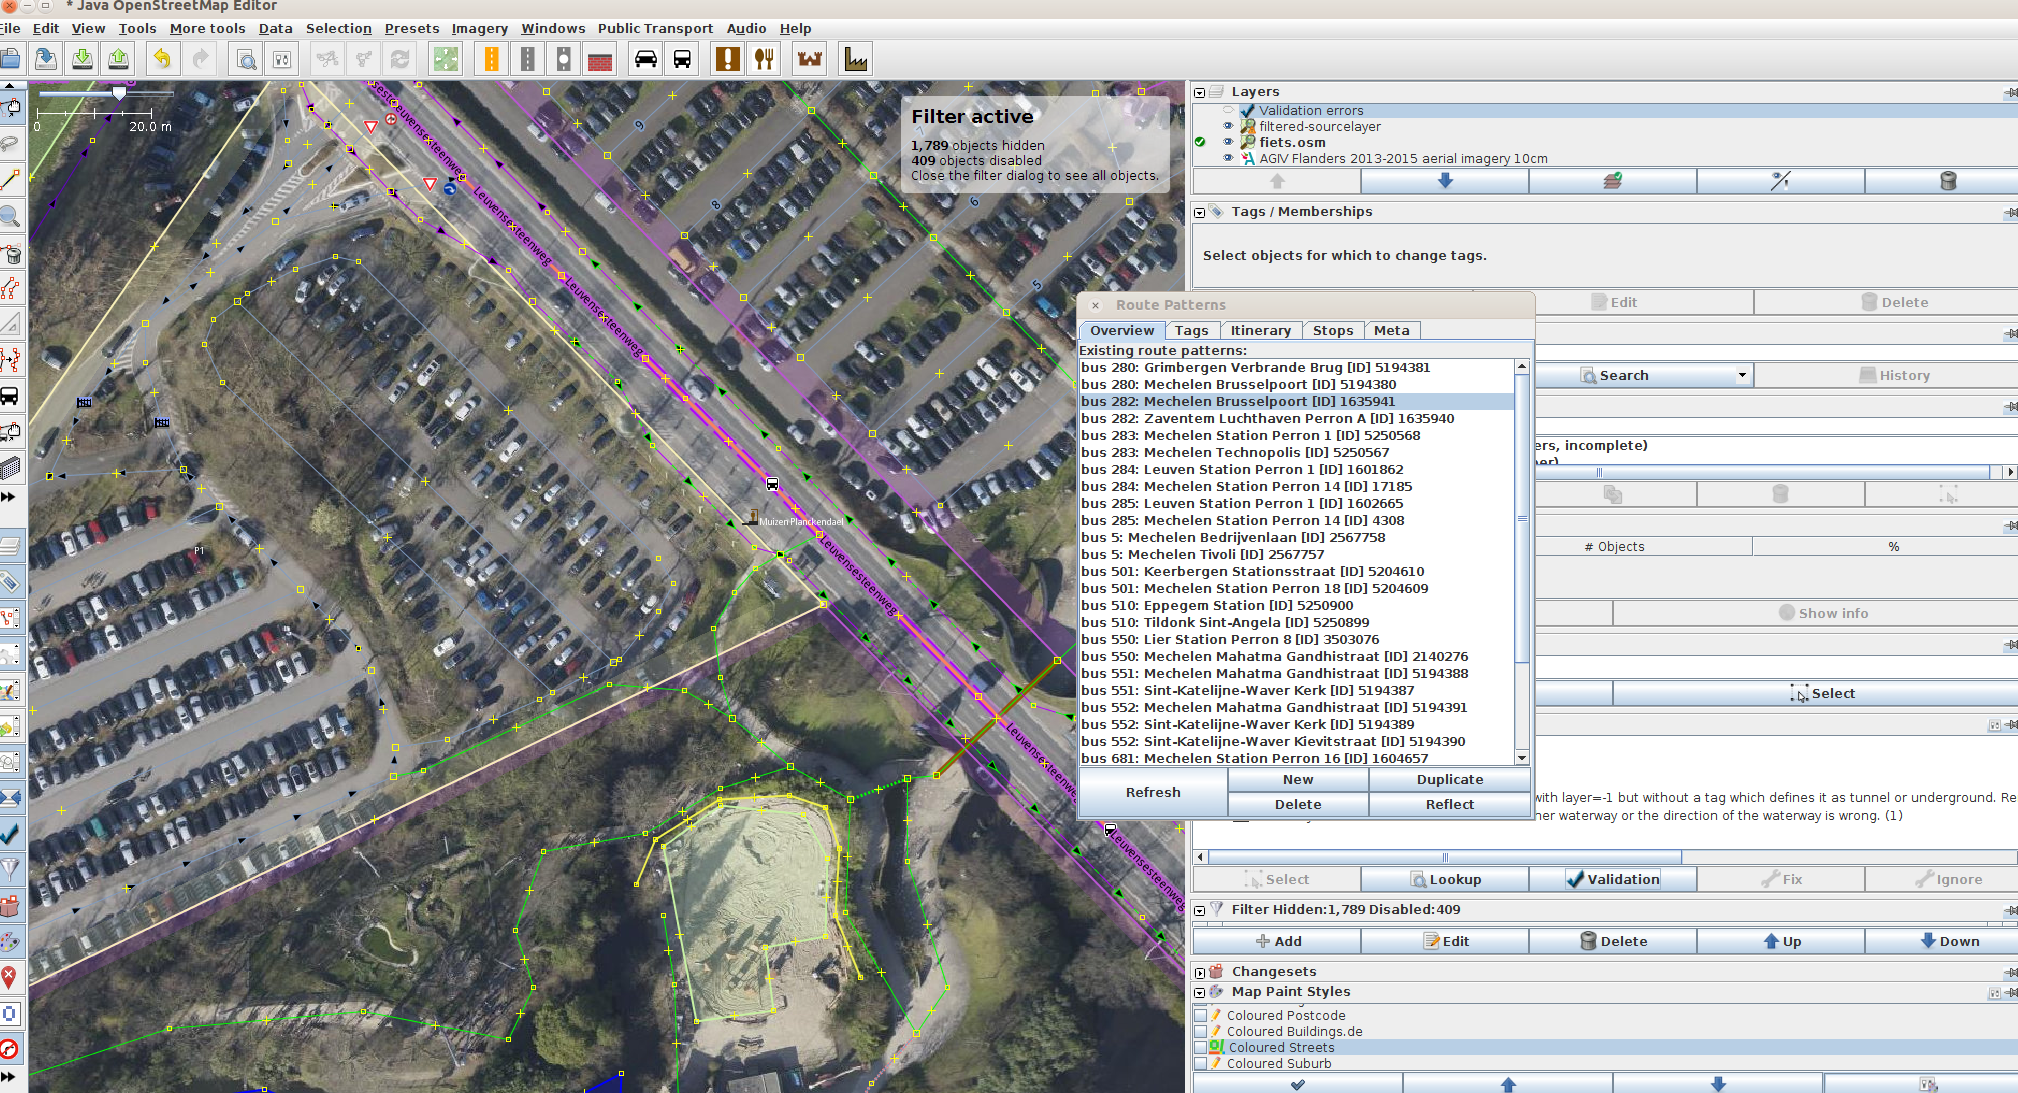Select the grey street preset icon

[527, 59]
